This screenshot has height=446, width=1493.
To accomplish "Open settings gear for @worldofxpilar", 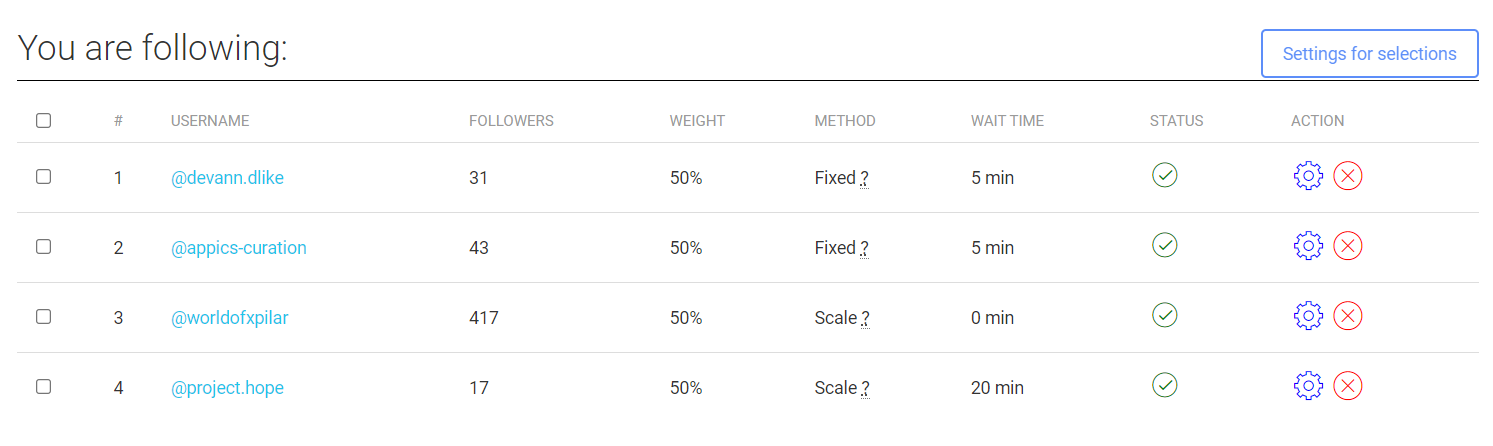I will [1308, 317].
